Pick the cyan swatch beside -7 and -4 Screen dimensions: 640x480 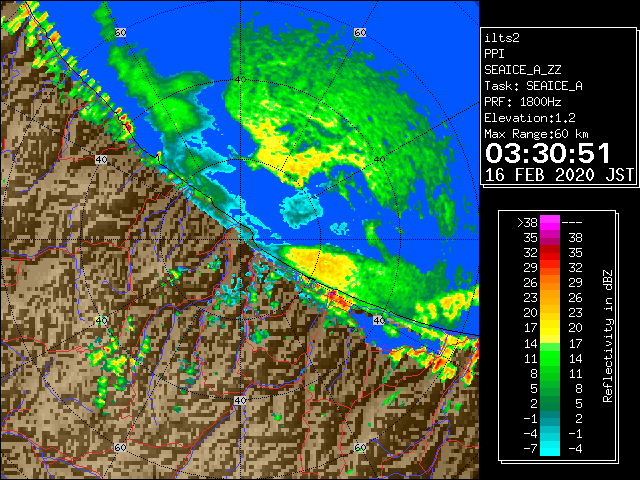pos(550,448)
